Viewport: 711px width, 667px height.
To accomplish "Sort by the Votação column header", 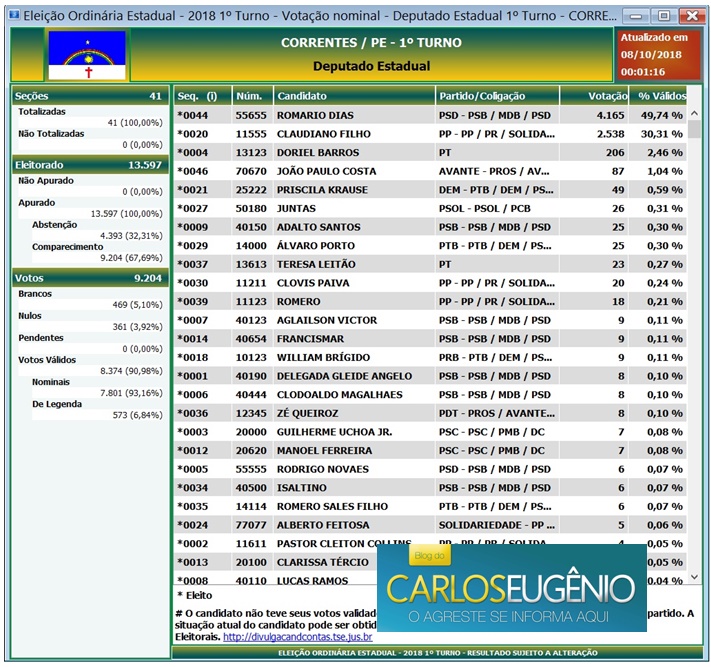I will [594, 96].
